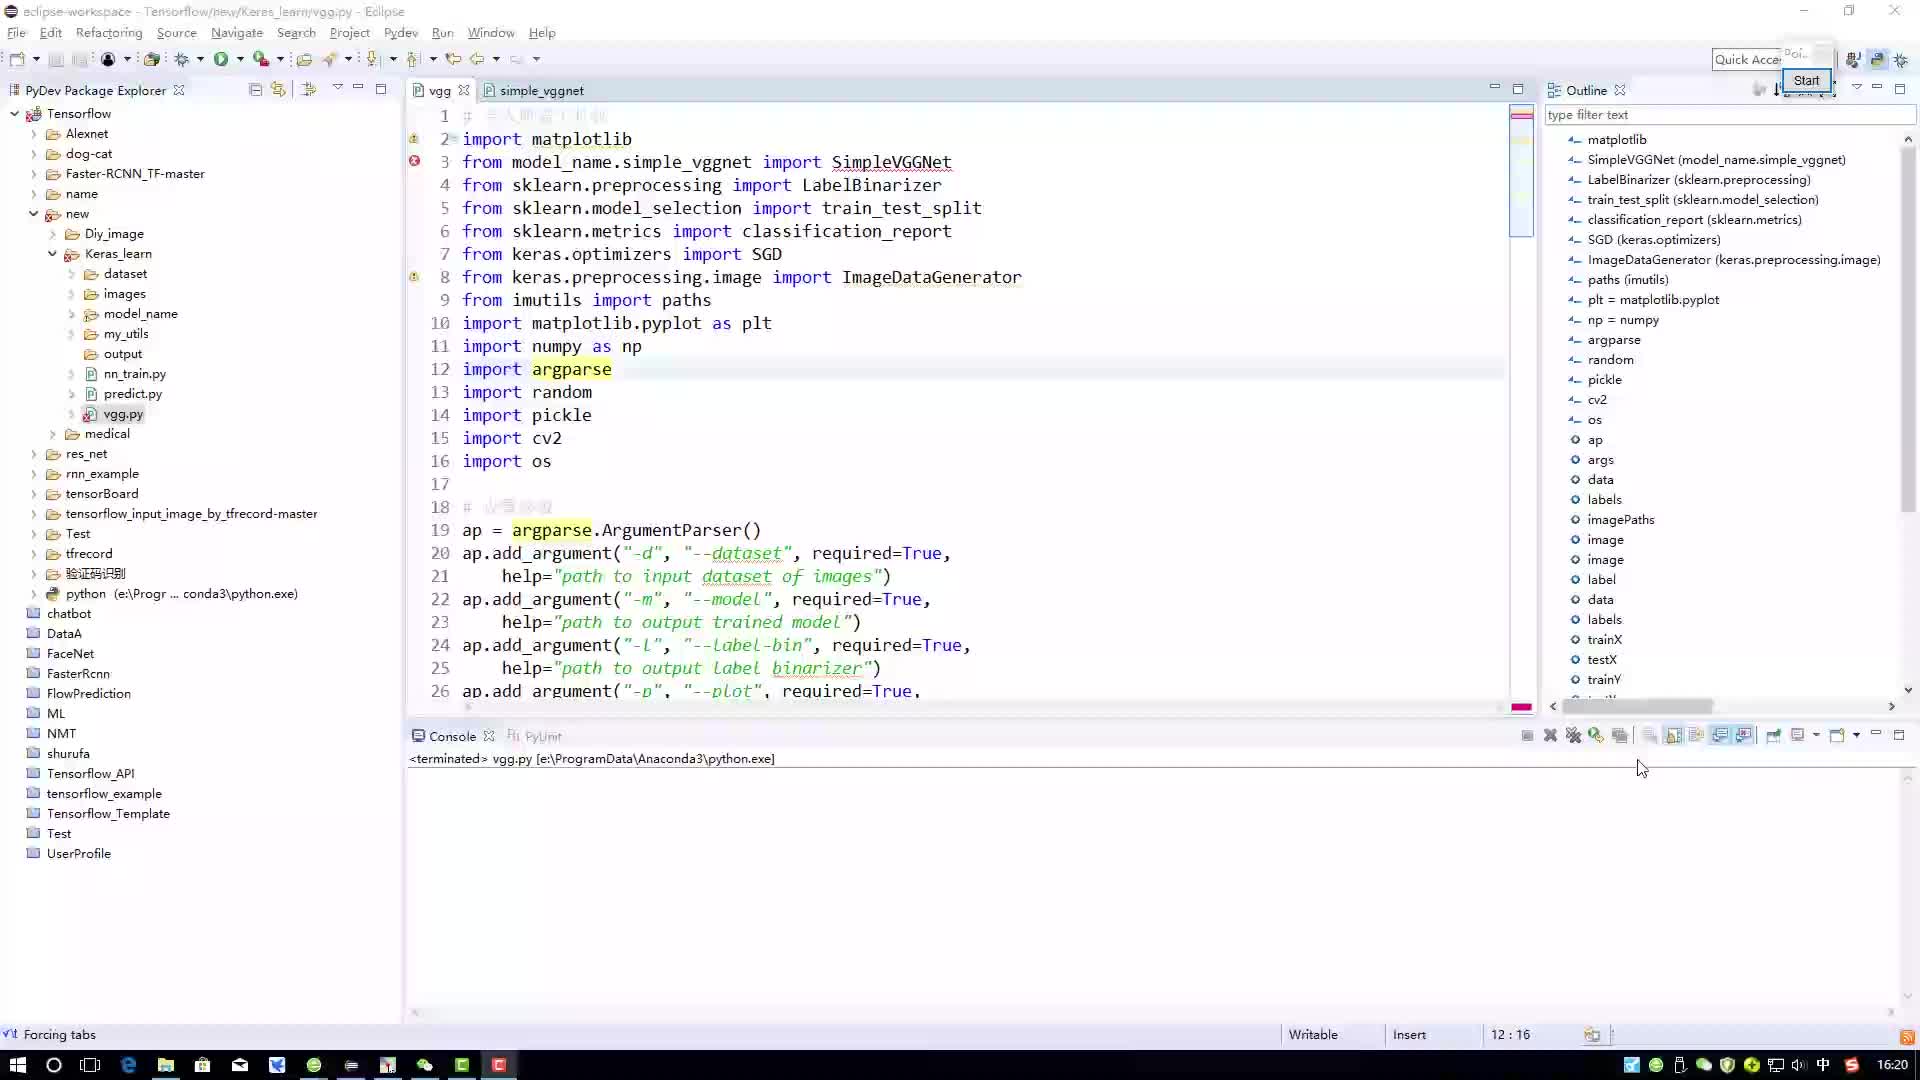
Task: Click the Start button
Action: click(x=1806, y=81)
